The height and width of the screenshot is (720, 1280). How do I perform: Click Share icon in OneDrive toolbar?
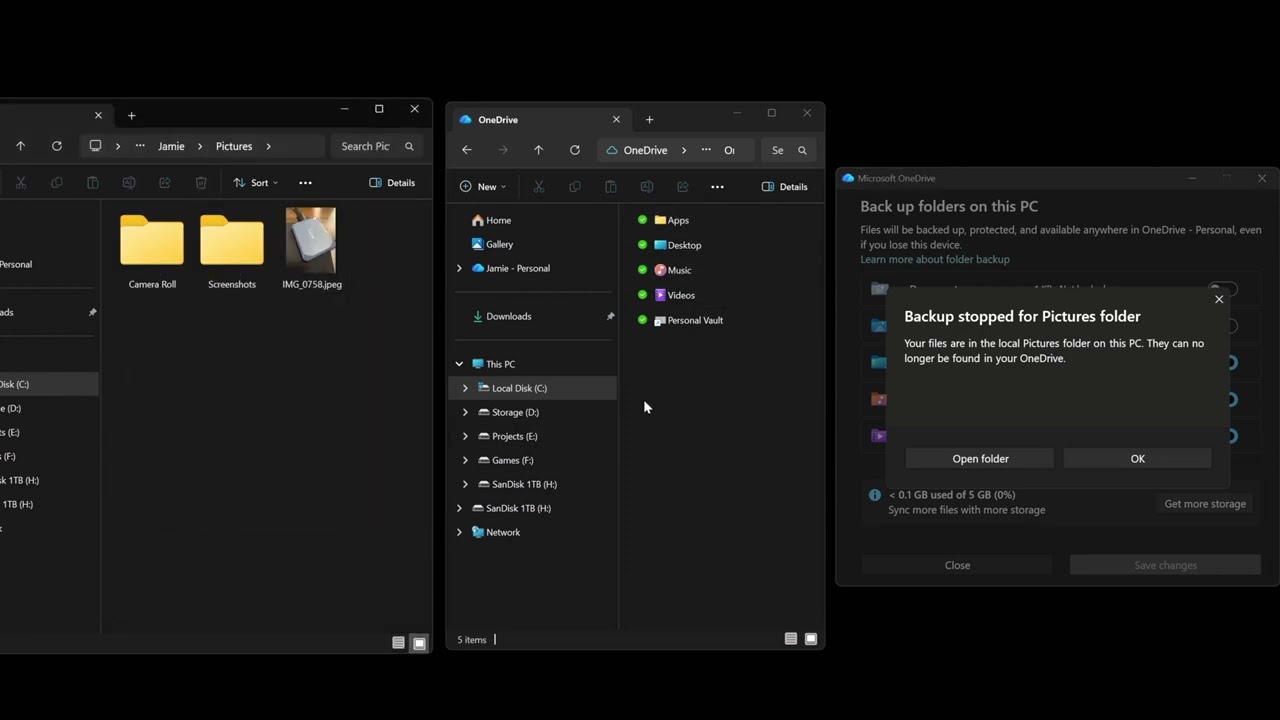pos(683,187)
